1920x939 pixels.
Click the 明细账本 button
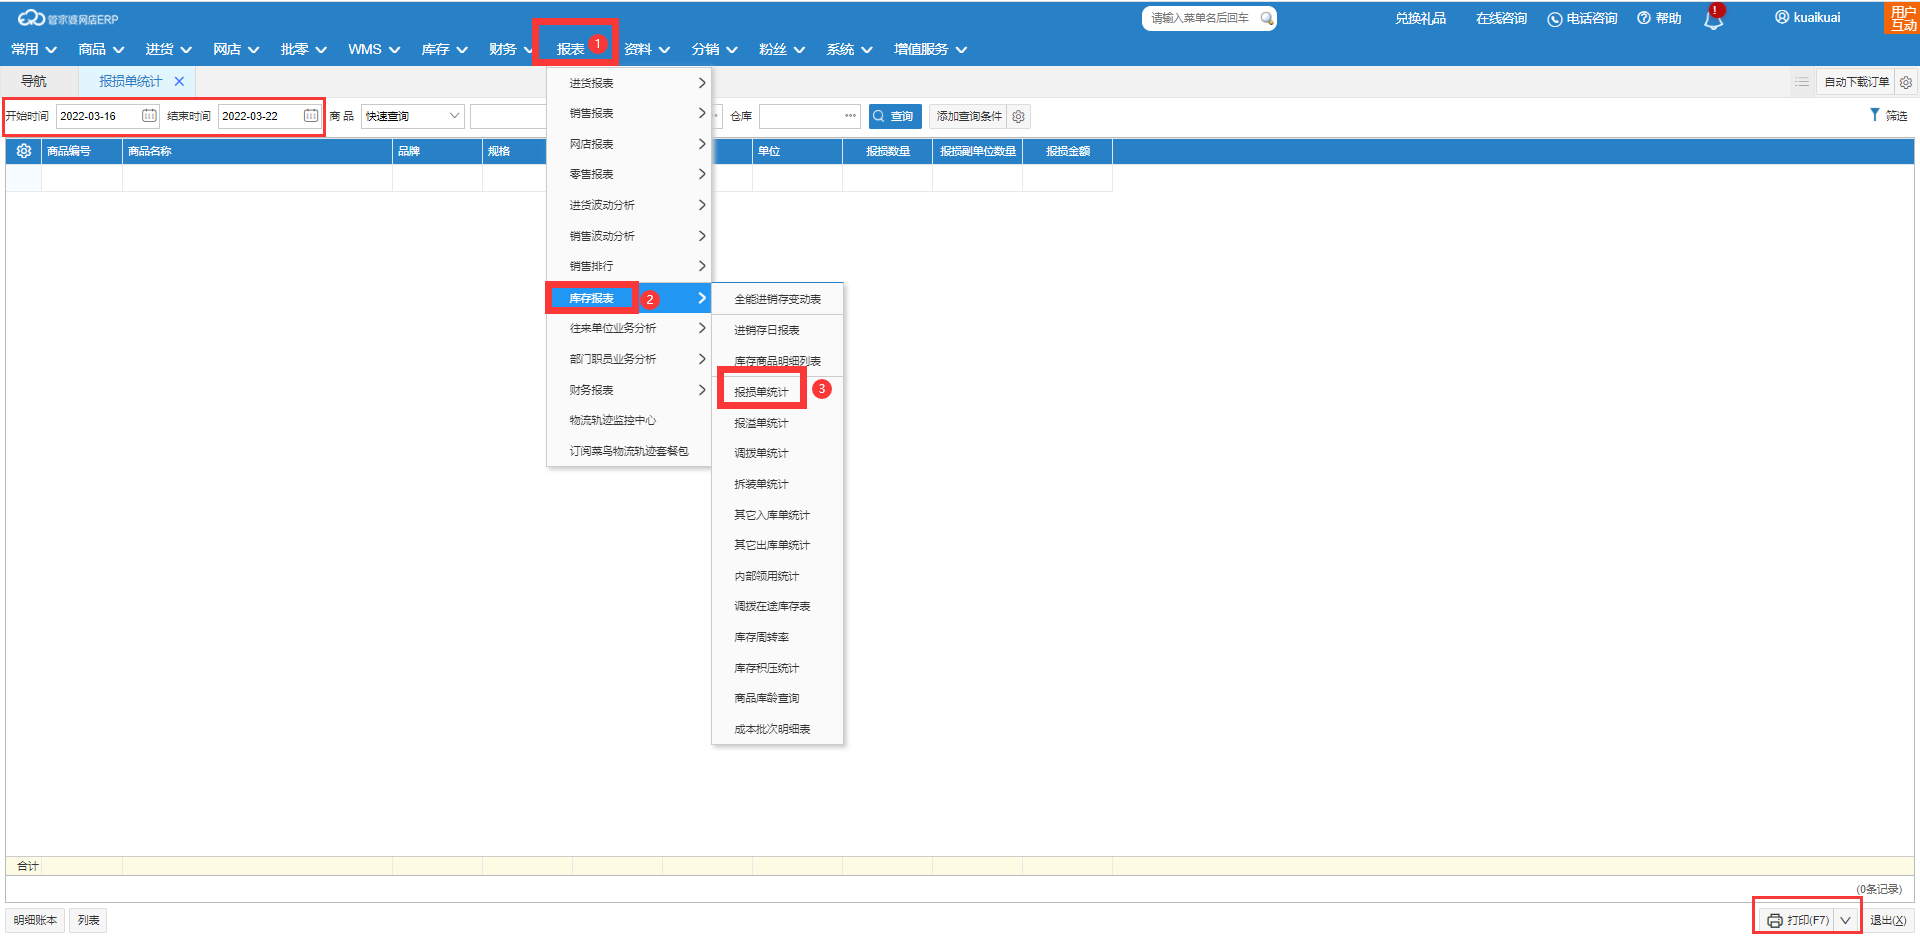pyautogui.click(x=35, y=920)
